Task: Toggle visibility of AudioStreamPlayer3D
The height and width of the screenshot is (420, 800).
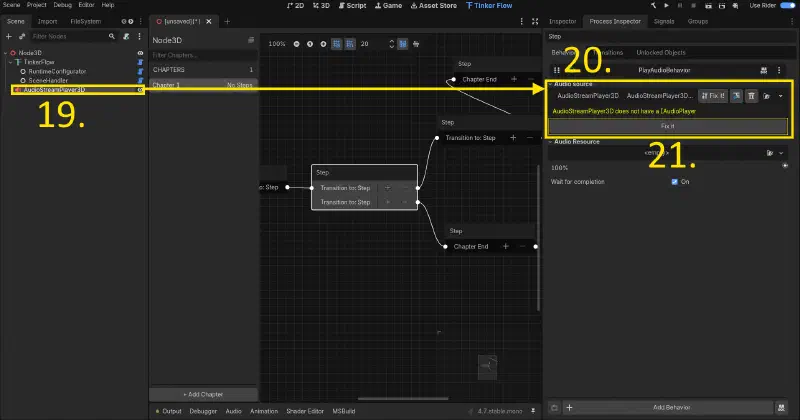Action: tap(140, 90)
